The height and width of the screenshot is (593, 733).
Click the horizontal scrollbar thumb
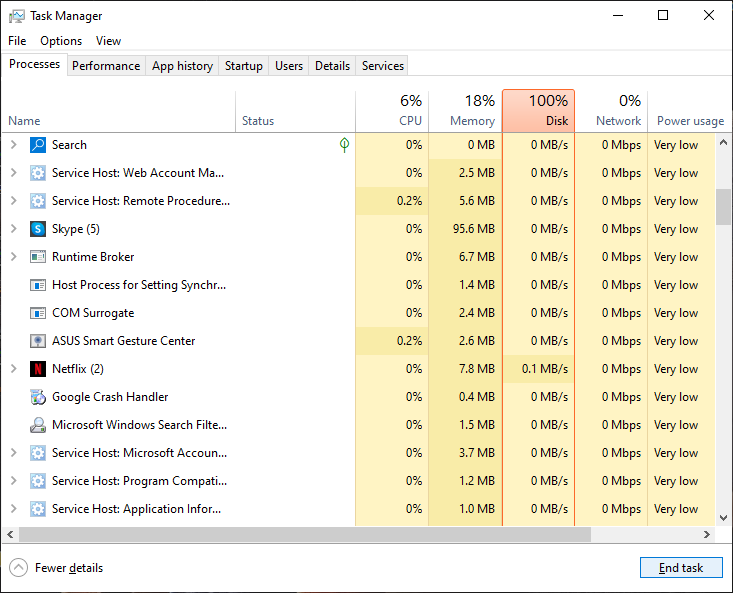(x=305, y=534)
